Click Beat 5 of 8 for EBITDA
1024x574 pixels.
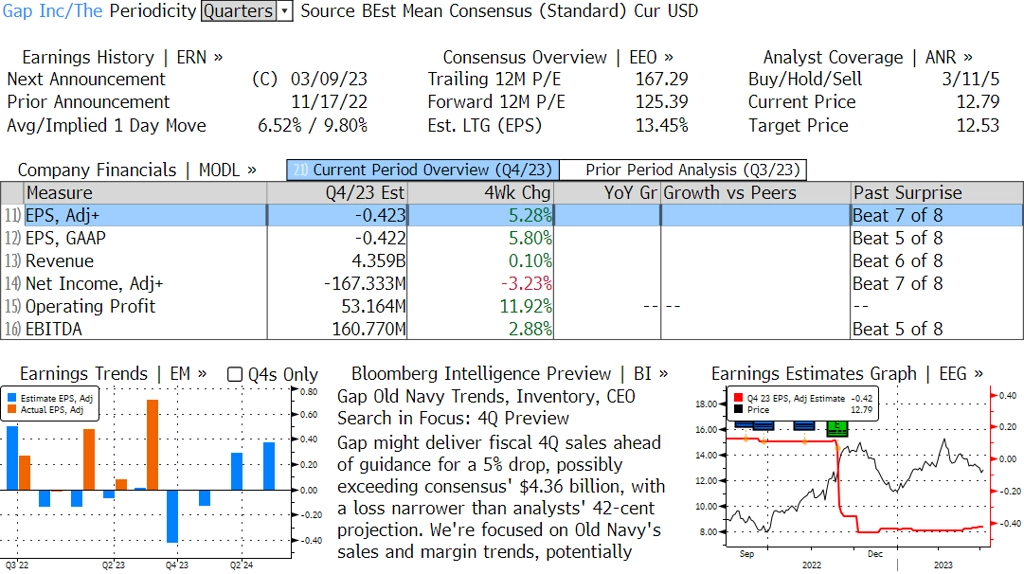[897, 329]
